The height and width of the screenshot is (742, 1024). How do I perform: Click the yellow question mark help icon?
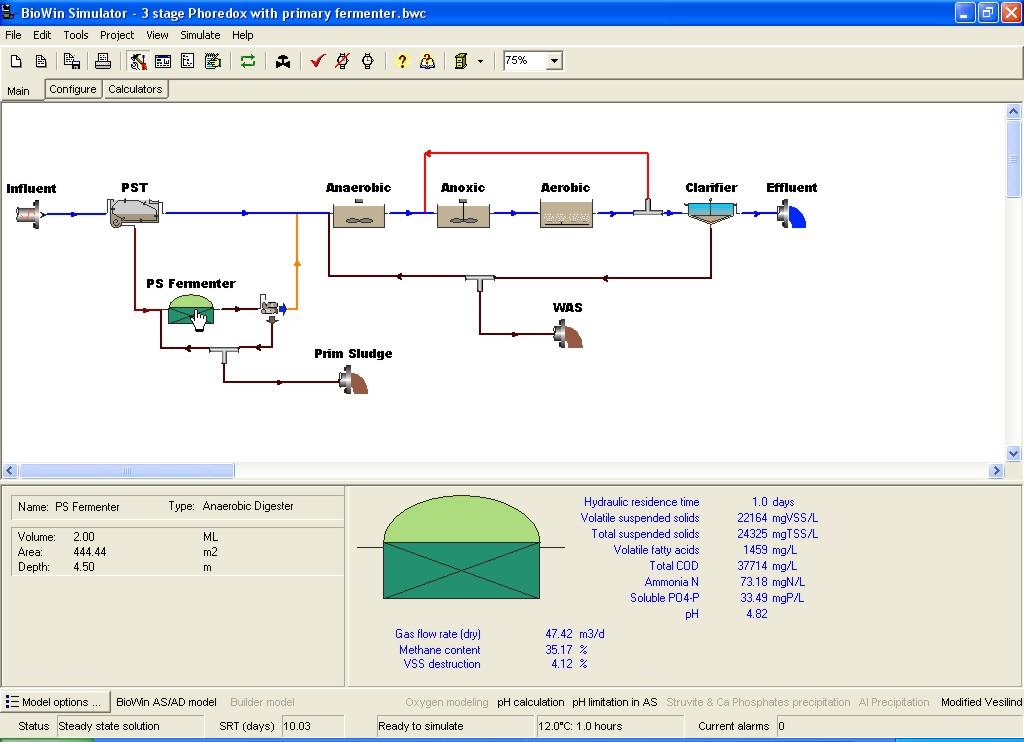click(402, 61)
